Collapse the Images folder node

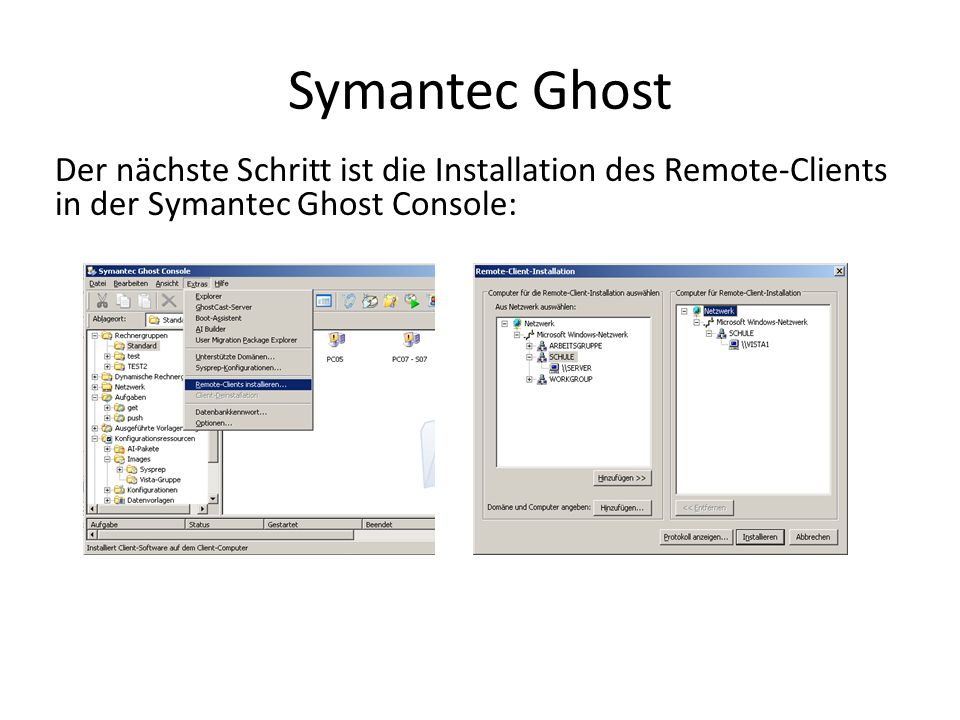point(107,459)
